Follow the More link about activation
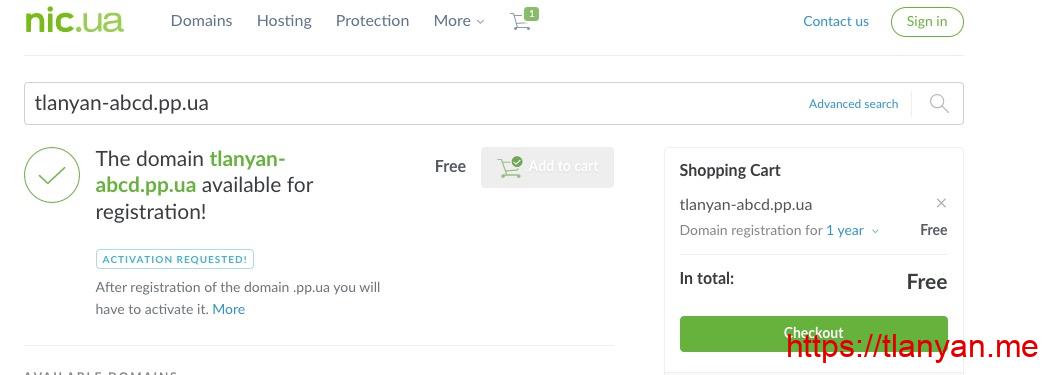Viewport: 1051px width, 375px height. [229, 309]
